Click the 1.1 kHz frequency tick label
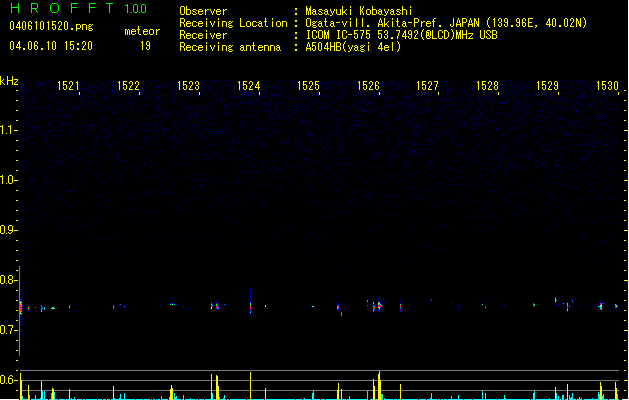Viewport: 629px width, 400px height. [x=7, y=130]
